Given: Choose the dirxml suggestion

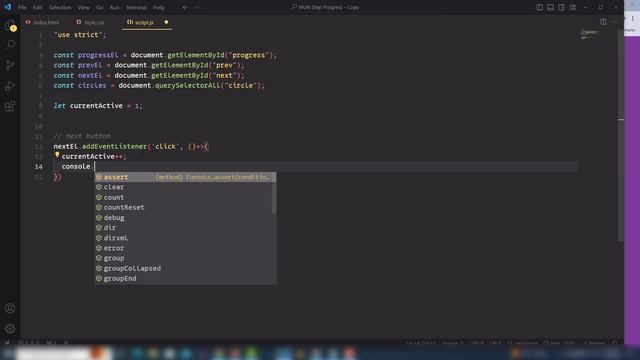Looking at the screenshot, I should pyautogui.click(x=185, y=238).
